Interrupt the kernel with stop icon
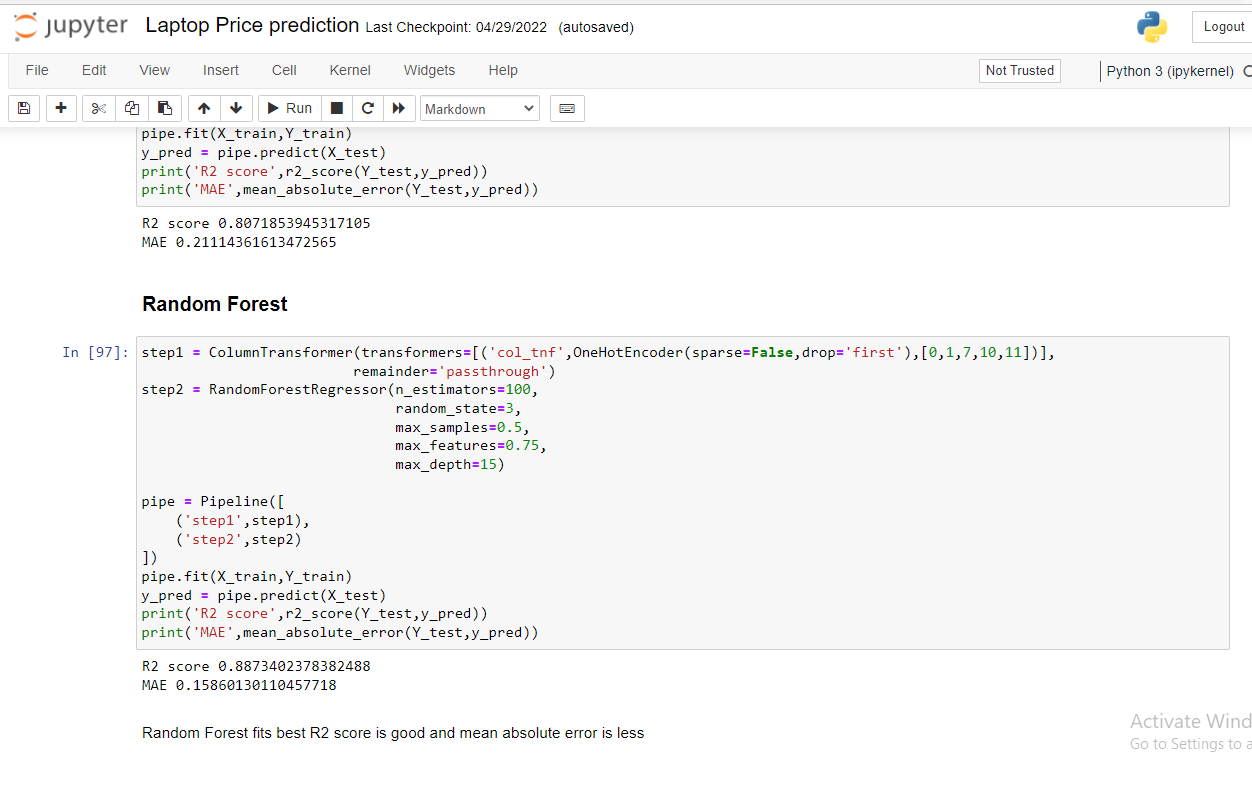Viewport: 1252px width, 787px height. (337, 108)
